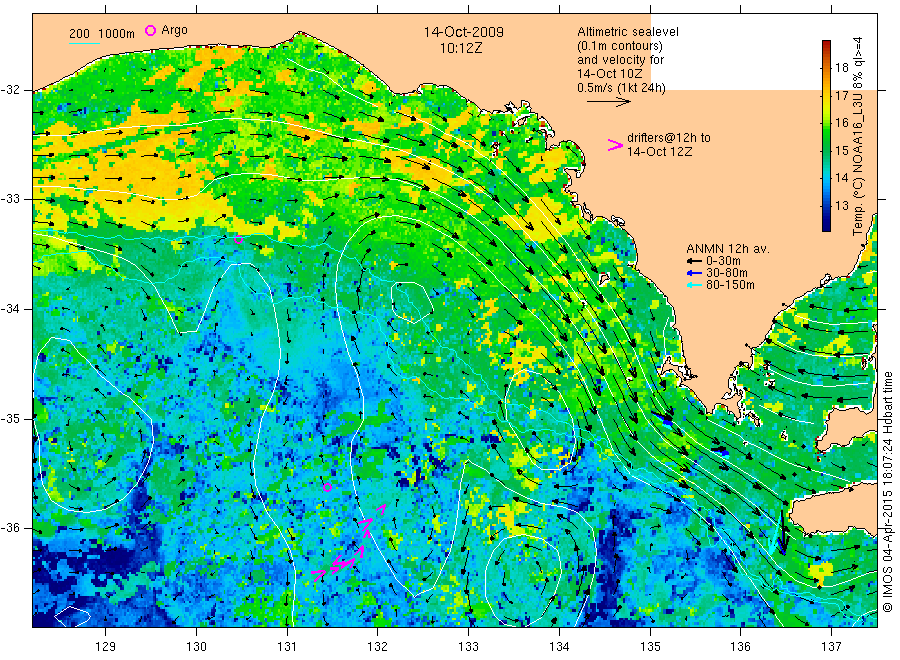Click the 131 longitude axis label
Screen dimensions: 900x660
(287, 647)
